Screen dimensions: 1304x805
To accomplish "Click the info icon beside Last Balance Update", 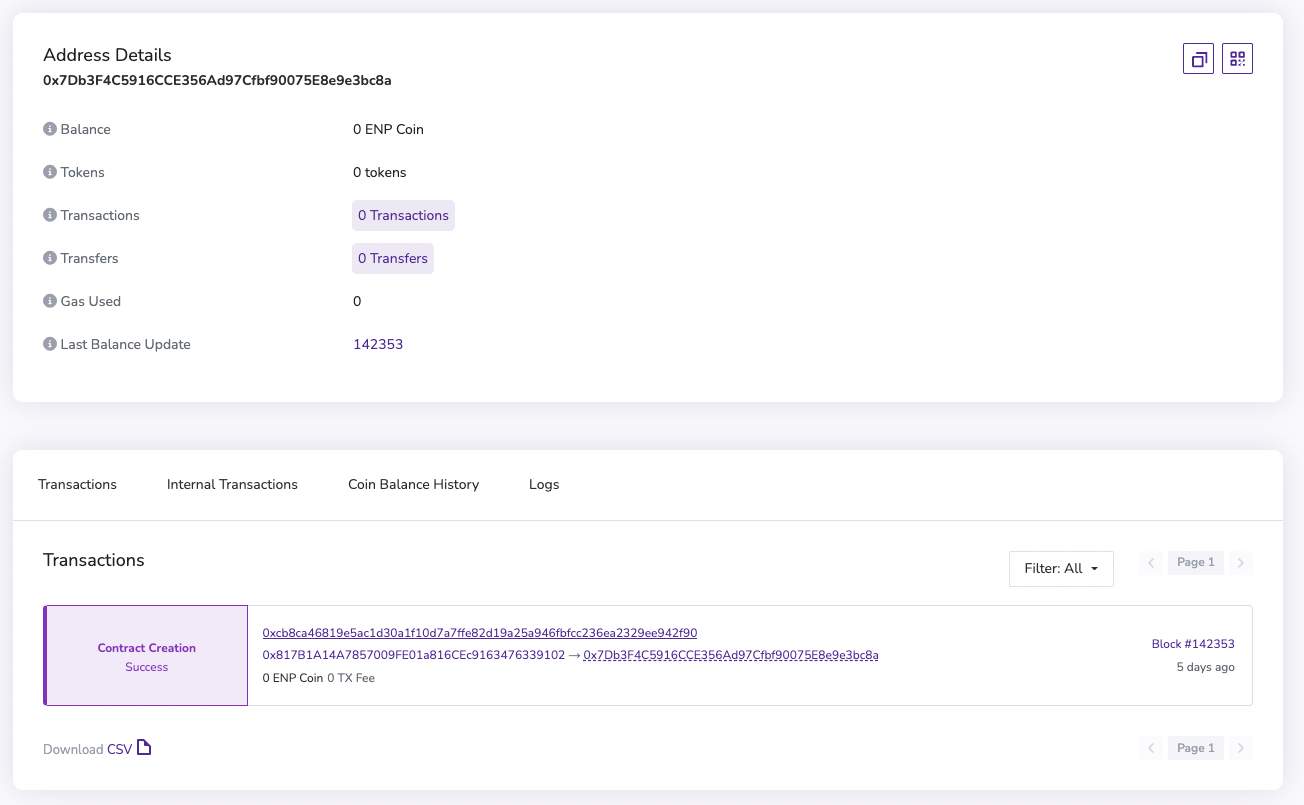I will [48, 343].
